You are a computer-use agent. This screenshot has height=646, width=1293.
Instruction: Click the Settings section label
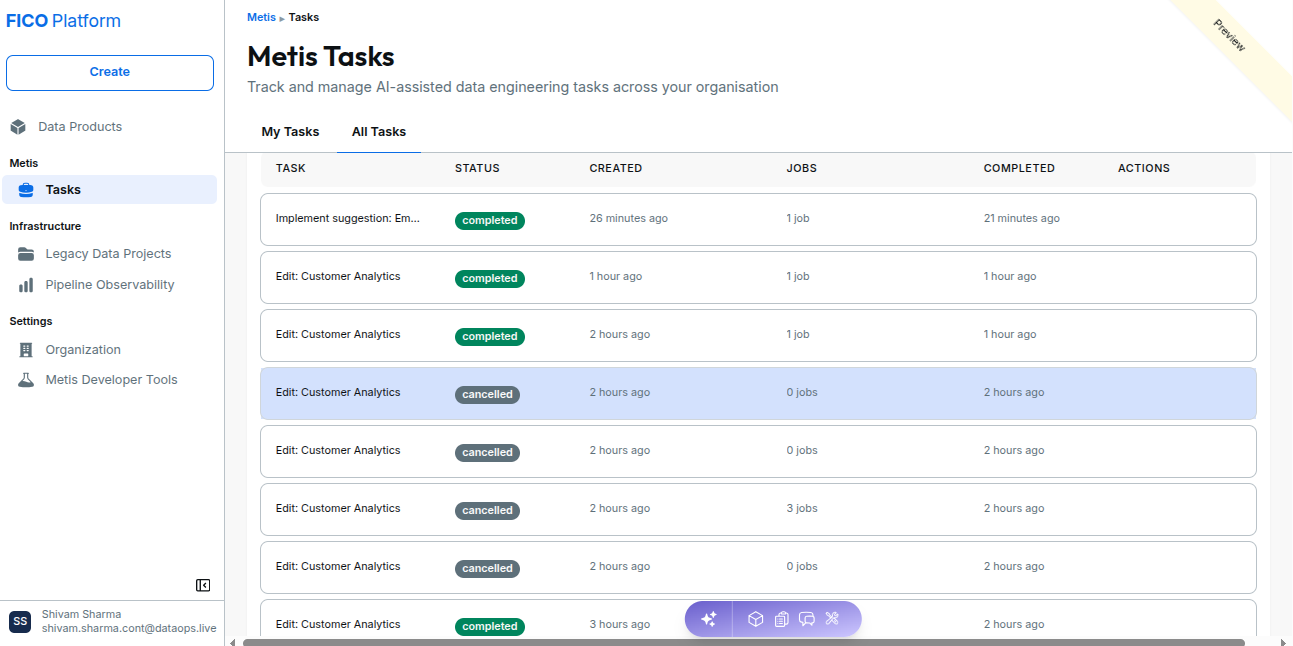click(31, 321)
